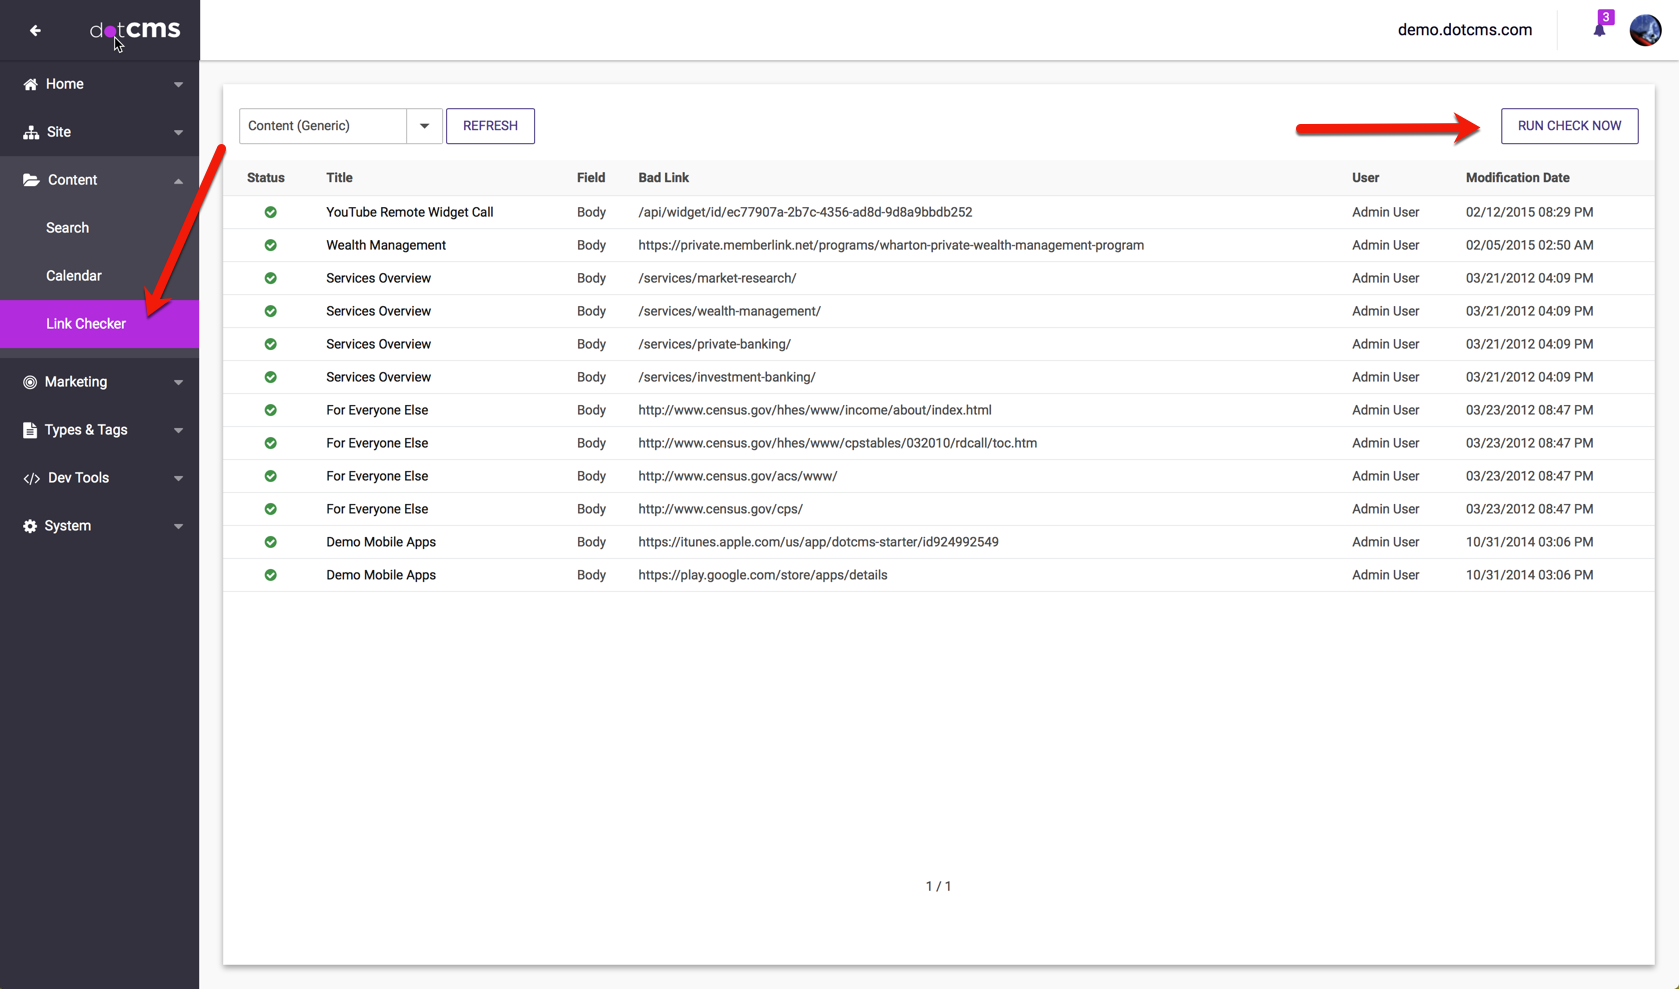Image resolution: width=1679 pixels, height=989 pixels.
Task: Collapse the Content menu section
Action: point(178,181)
